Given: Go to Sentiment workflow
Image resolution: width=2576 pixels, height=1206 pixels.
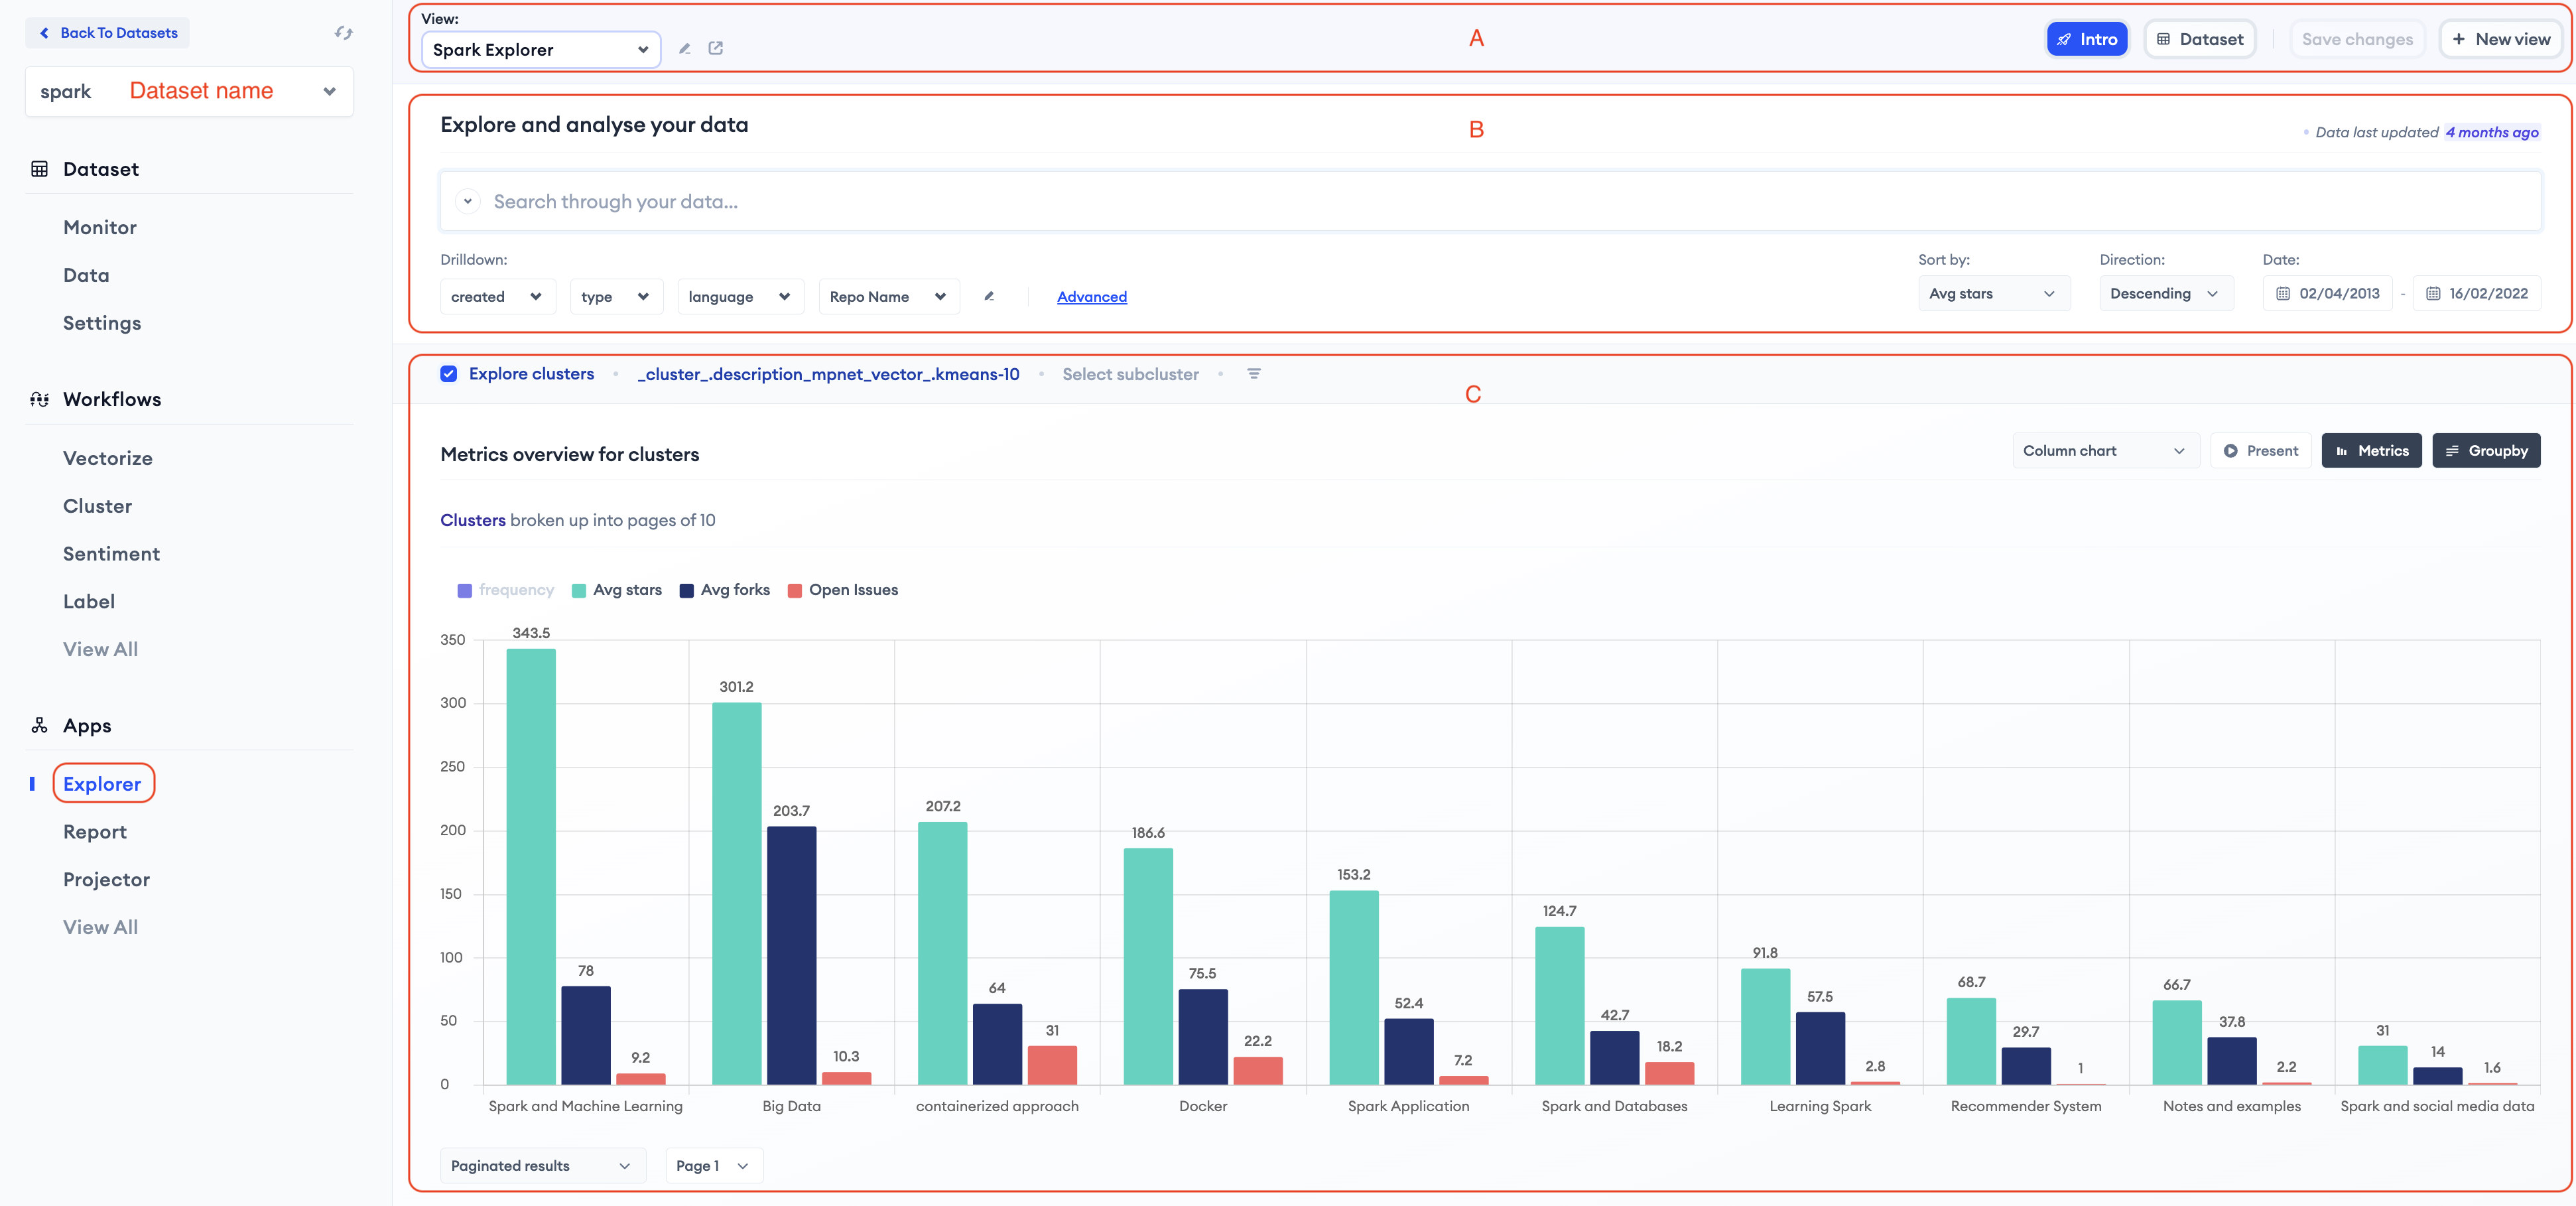Looking at the screenshot, I should tap(111, 554).
